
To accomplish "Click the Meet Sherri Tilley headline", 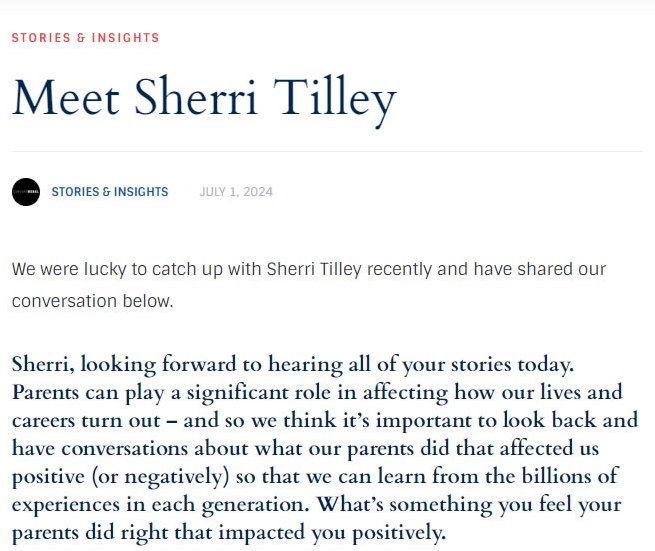I will click(204, 99).
